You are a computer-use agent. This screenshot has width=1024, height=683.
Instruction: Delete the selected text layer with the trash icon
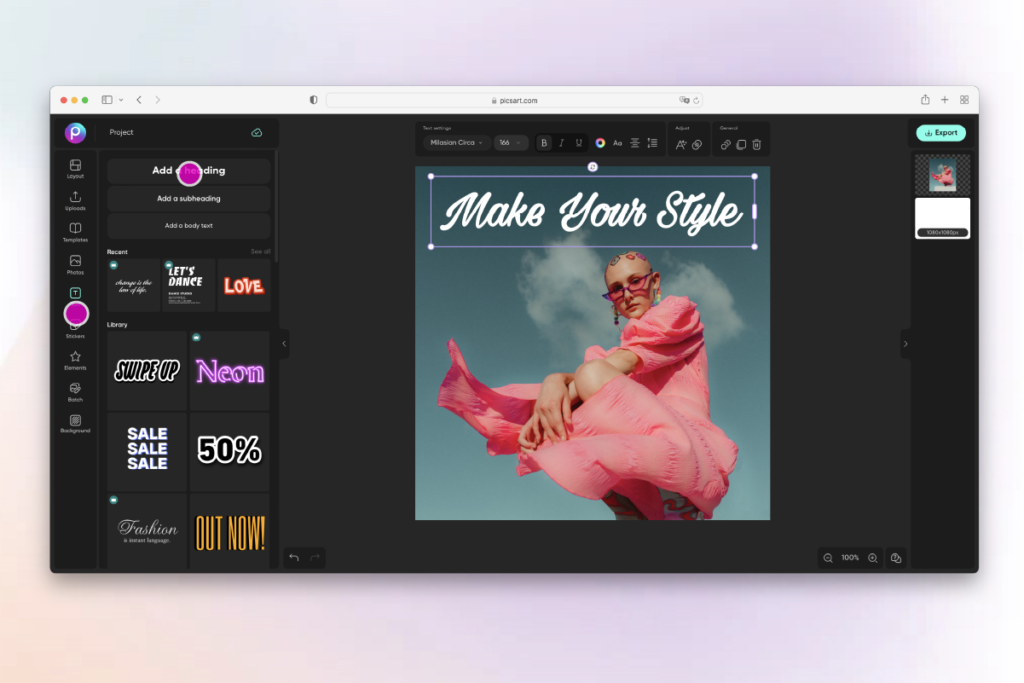tap(757, 142)
